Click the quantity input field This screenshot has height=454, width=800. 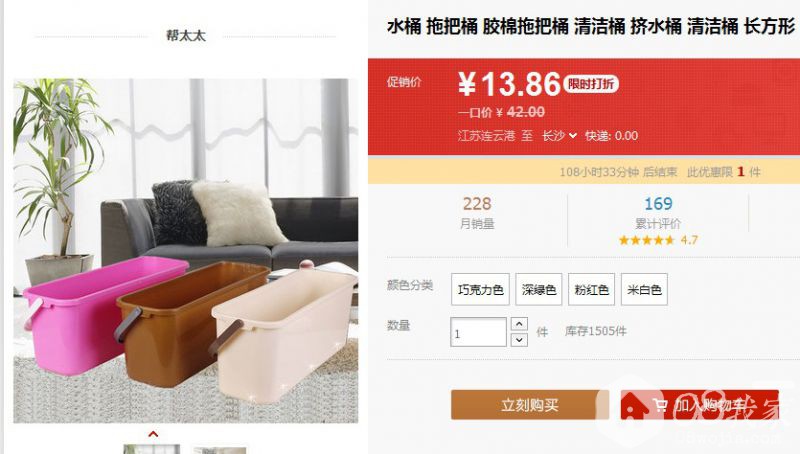[x=478, y=332]
